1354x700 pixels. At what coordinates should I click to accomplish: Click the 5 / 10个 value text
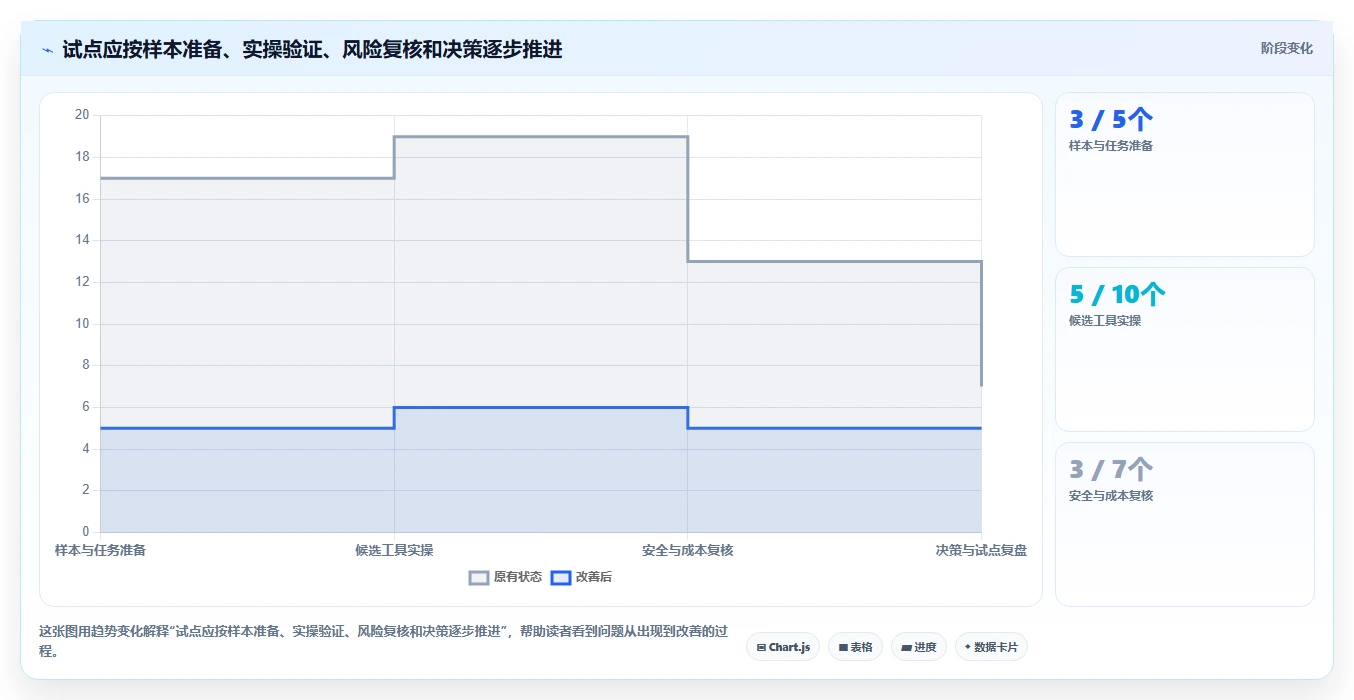(1117, 295)
